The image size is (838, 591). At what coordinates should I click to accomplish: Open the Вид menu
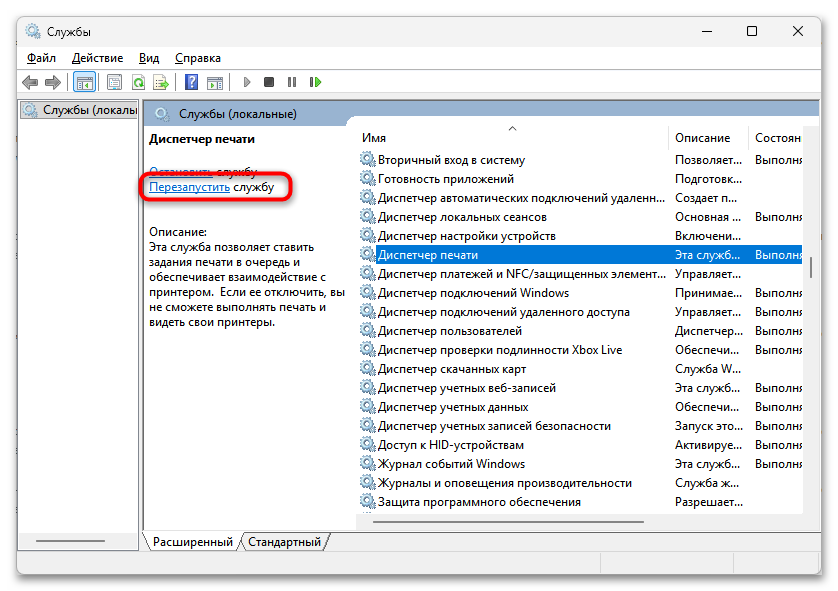point(149,58)
